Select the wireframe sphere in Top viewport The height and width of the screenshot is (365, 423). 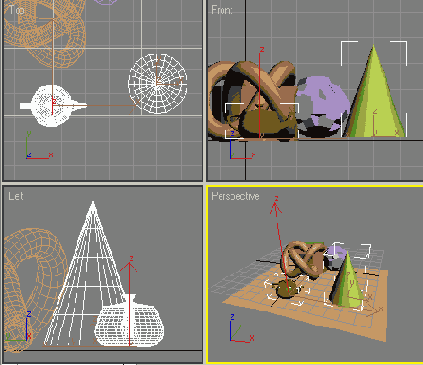[157, 83]
